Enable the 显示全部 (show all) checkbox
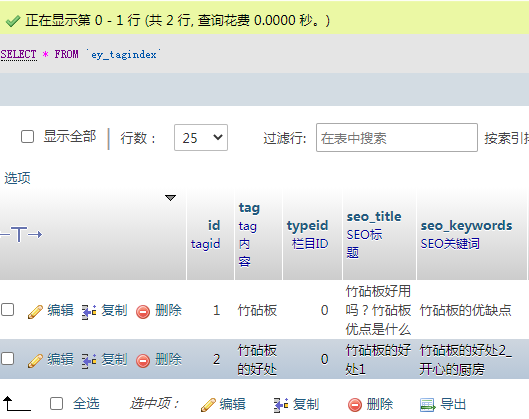The image size is (529, 419). point(27,137)
